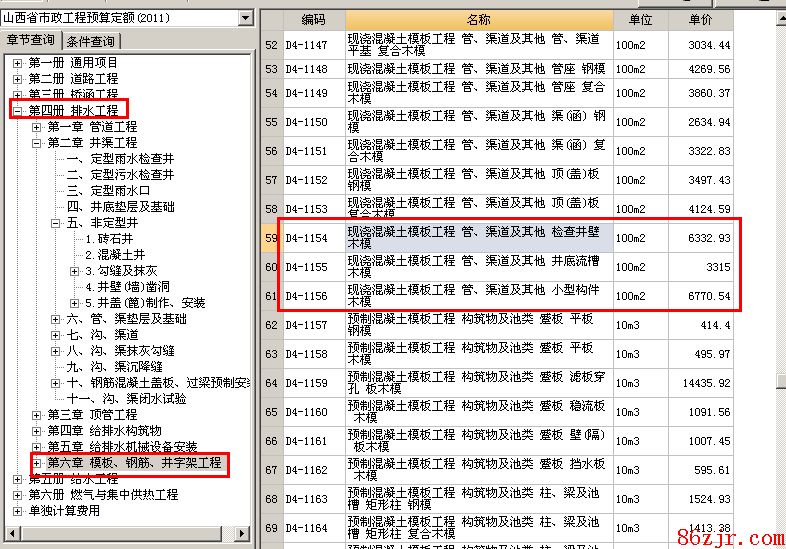Screen dimensions: 786x549
Task: Click the 单价 column header
Action: click(x=701, y=20)
